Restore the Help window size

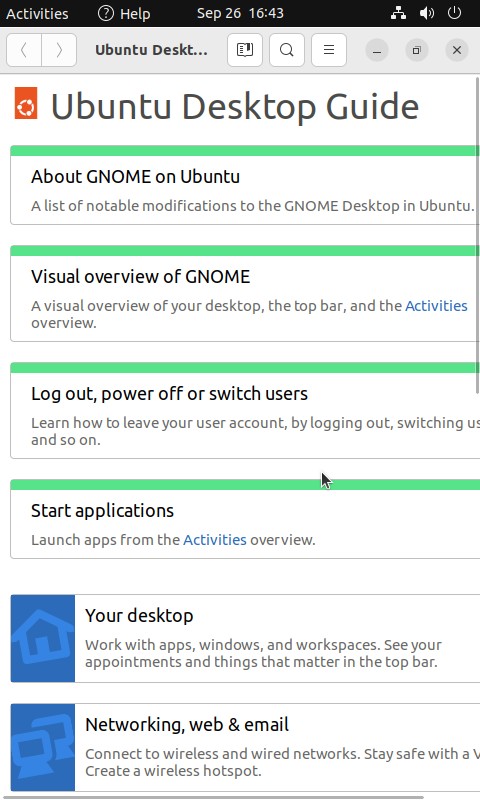[417, 50]
